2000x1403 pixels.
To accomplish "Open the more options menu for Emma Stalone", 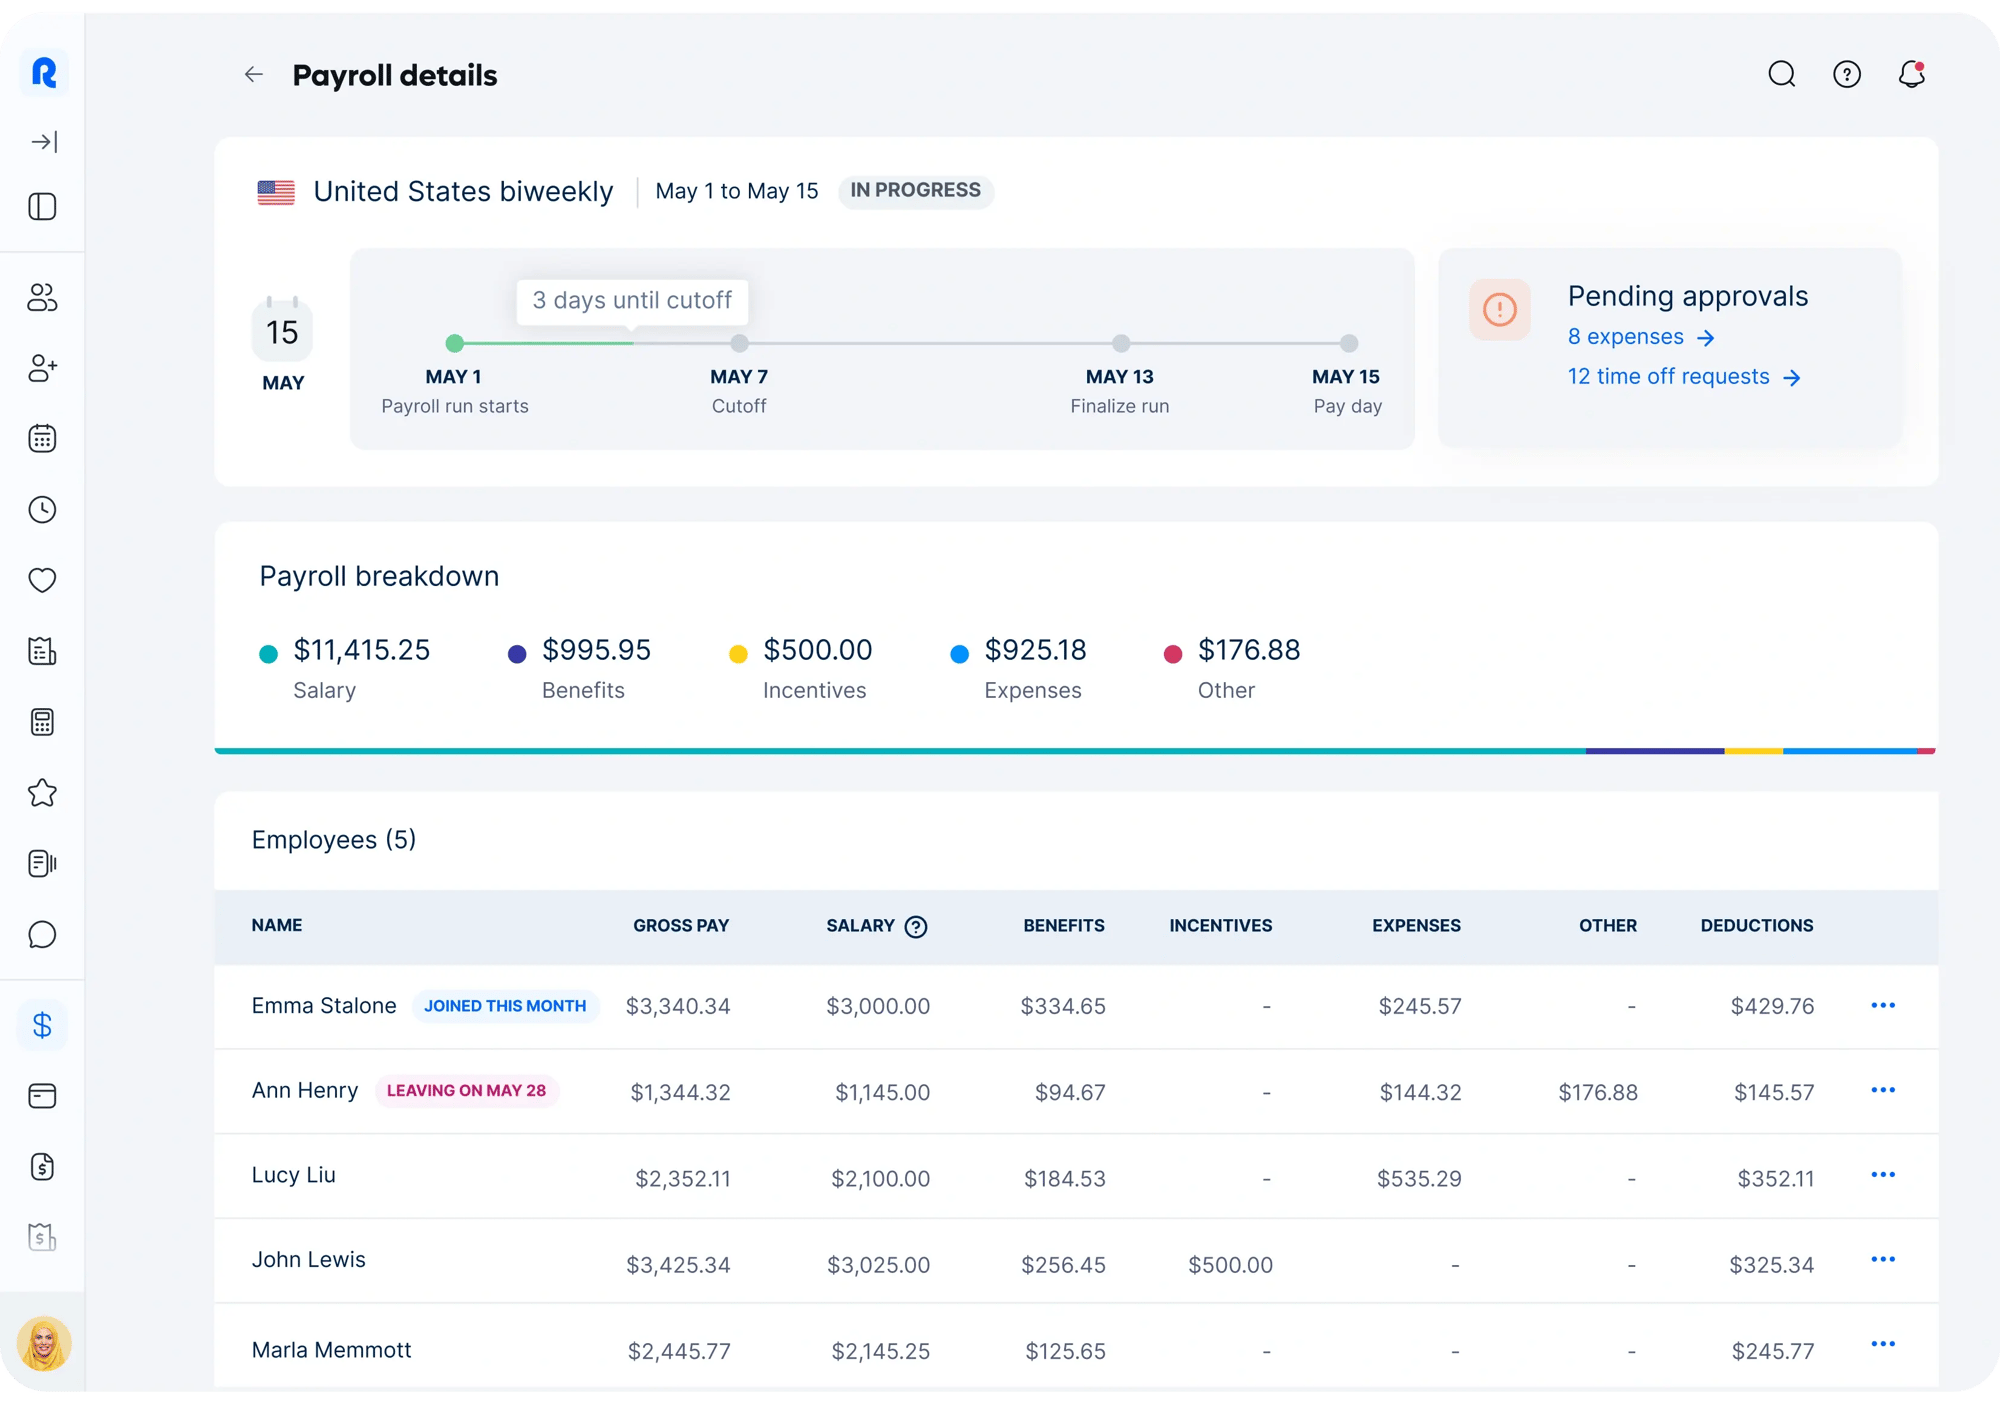I will [1882, 1005].
